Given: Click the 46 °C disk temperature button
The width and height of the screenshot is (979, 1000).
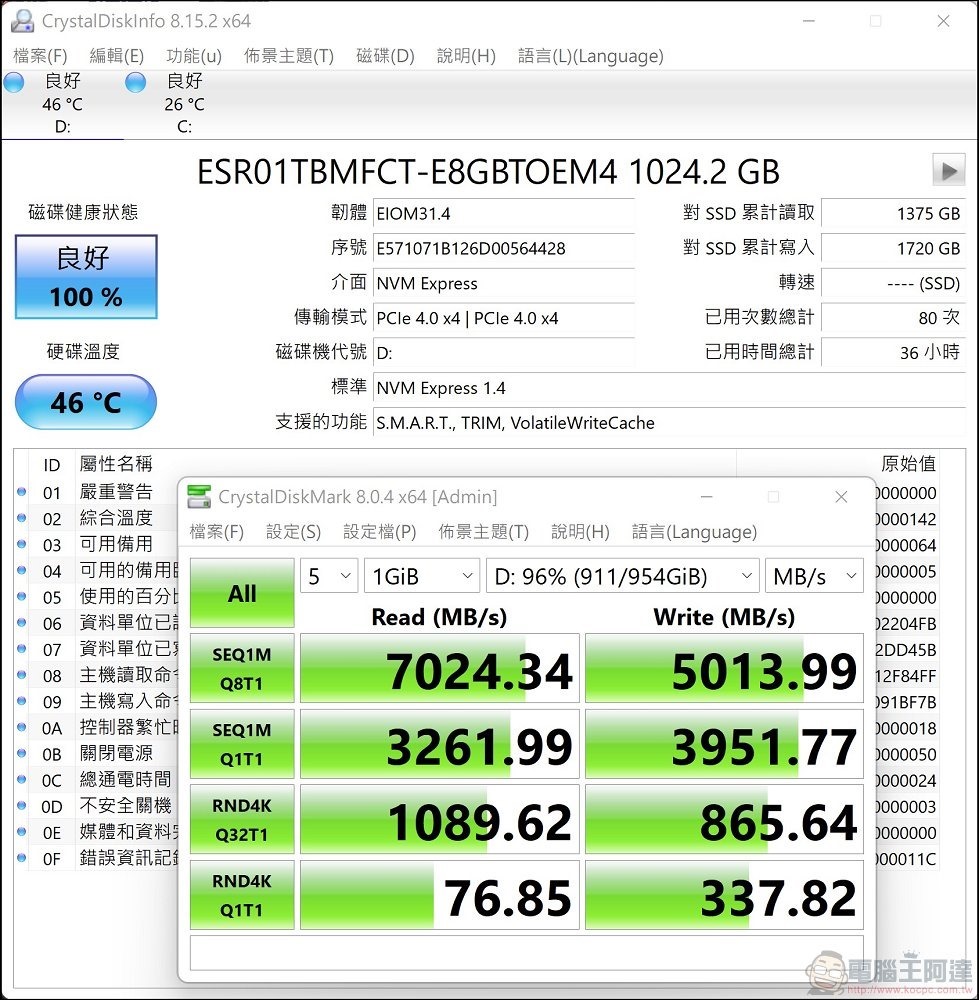Looking at the screenshot, I should click(86, 402).
